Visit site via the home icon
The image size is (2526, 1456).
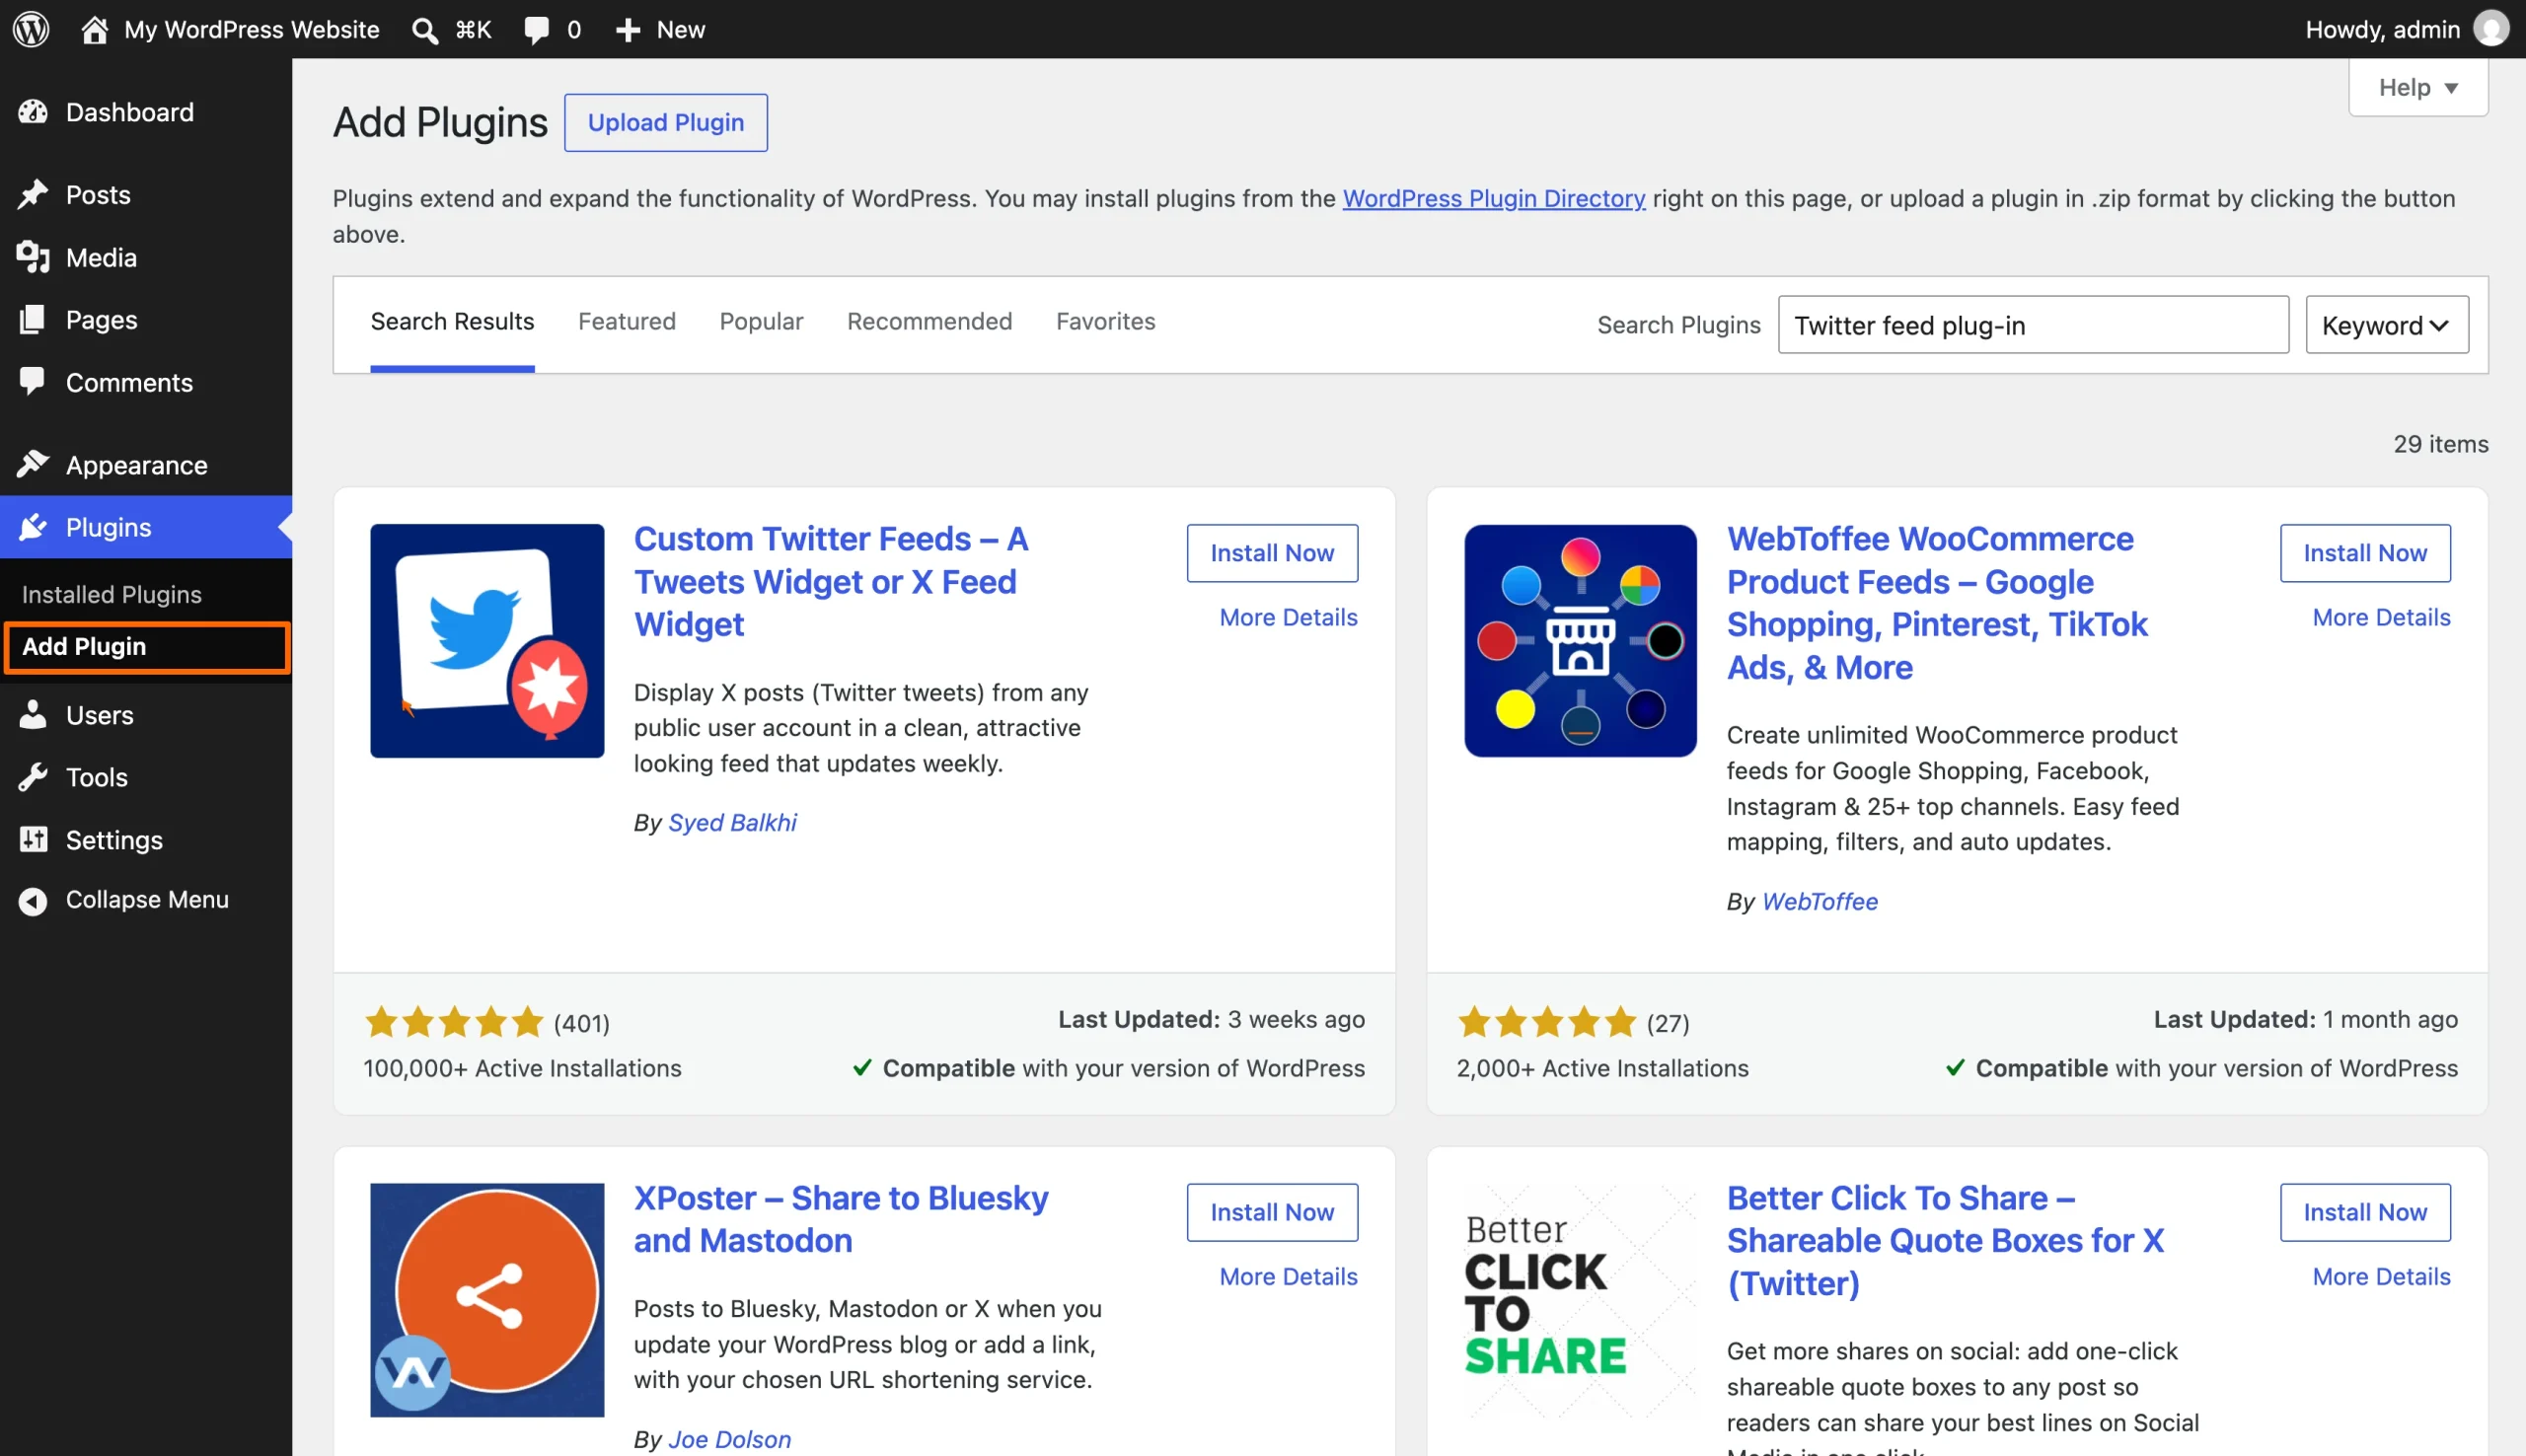pyautogui.click(x=94, y=29)
